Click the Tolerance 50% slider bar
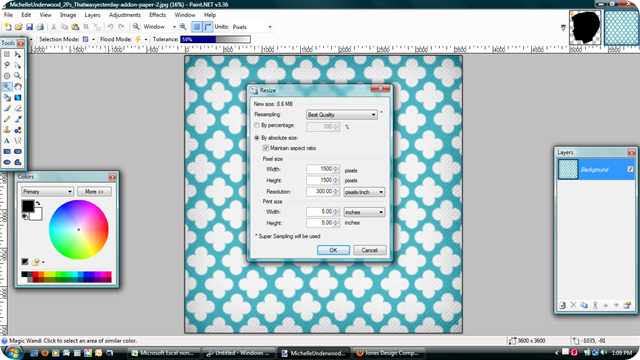 pos(216,40)
